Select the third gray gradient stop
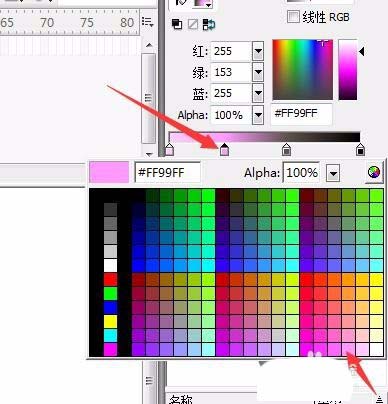 tap(286, 149)
